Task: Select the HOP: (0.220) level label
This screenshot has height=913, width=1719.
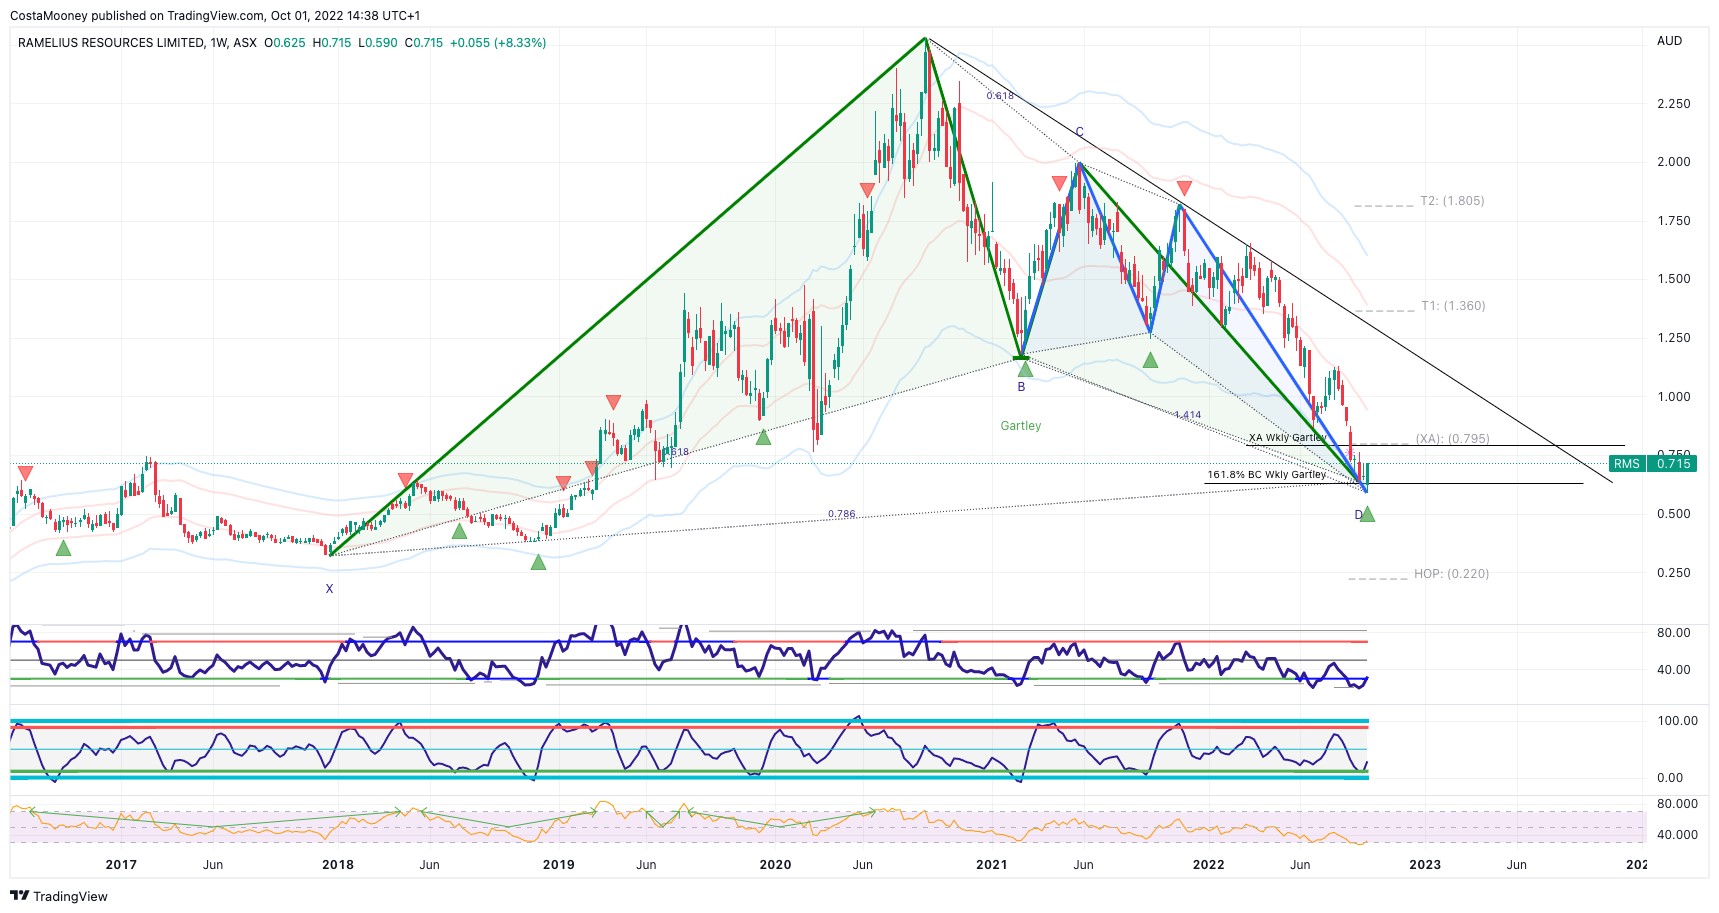Action: 1451,574
